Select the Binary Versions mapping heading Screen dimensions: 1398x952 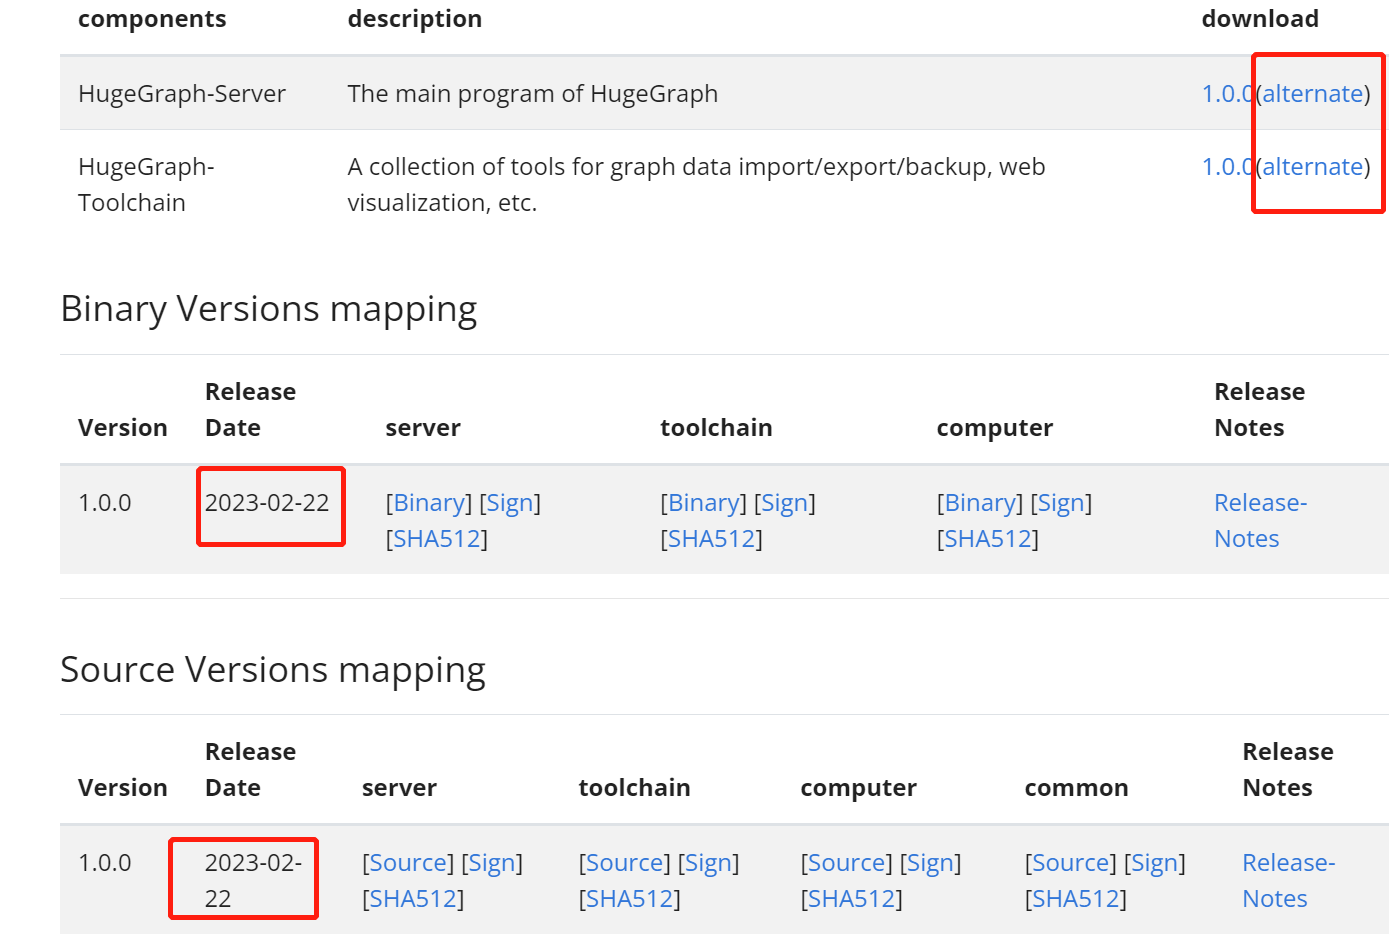[269, 309]
